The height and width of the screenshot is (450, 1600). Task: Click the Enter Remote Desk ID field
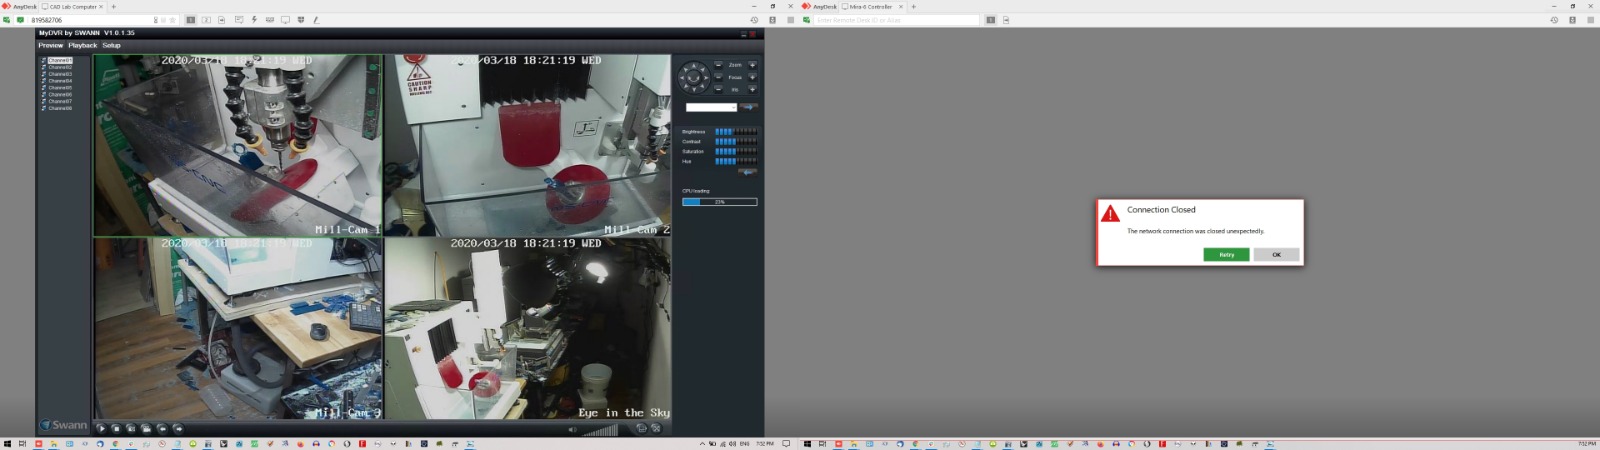(x=895, y=20)
